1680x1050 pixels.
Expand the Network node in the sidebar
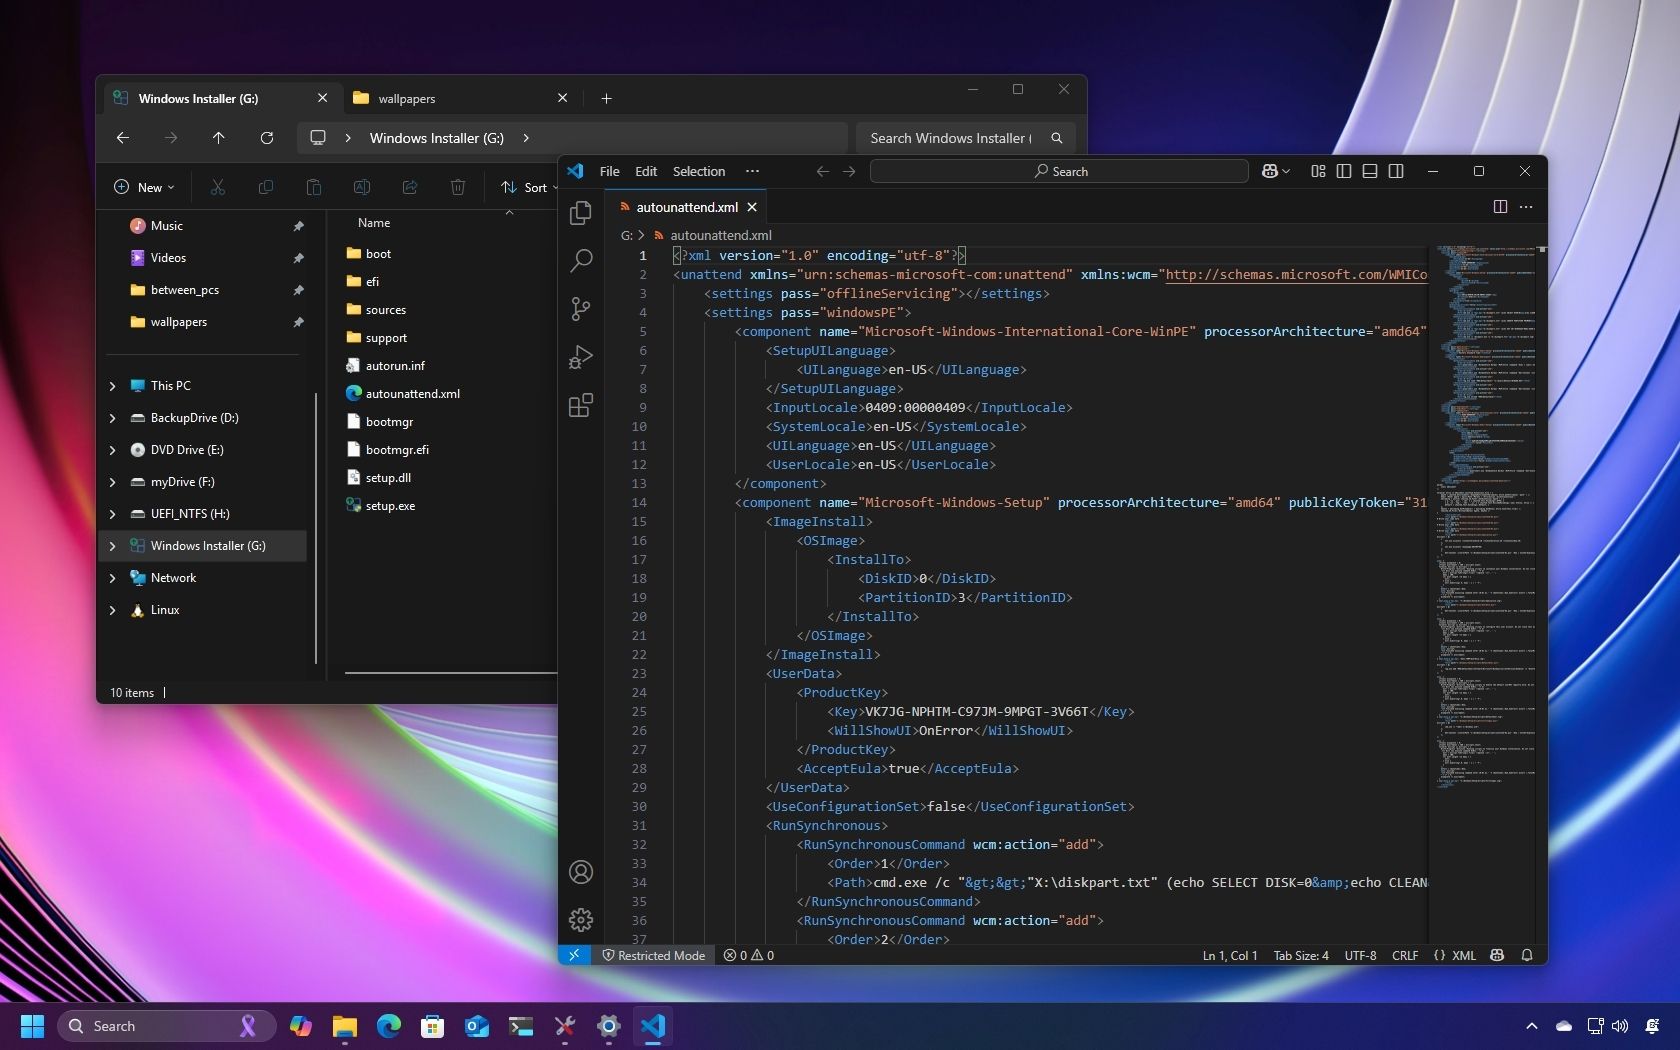(112, 577)
